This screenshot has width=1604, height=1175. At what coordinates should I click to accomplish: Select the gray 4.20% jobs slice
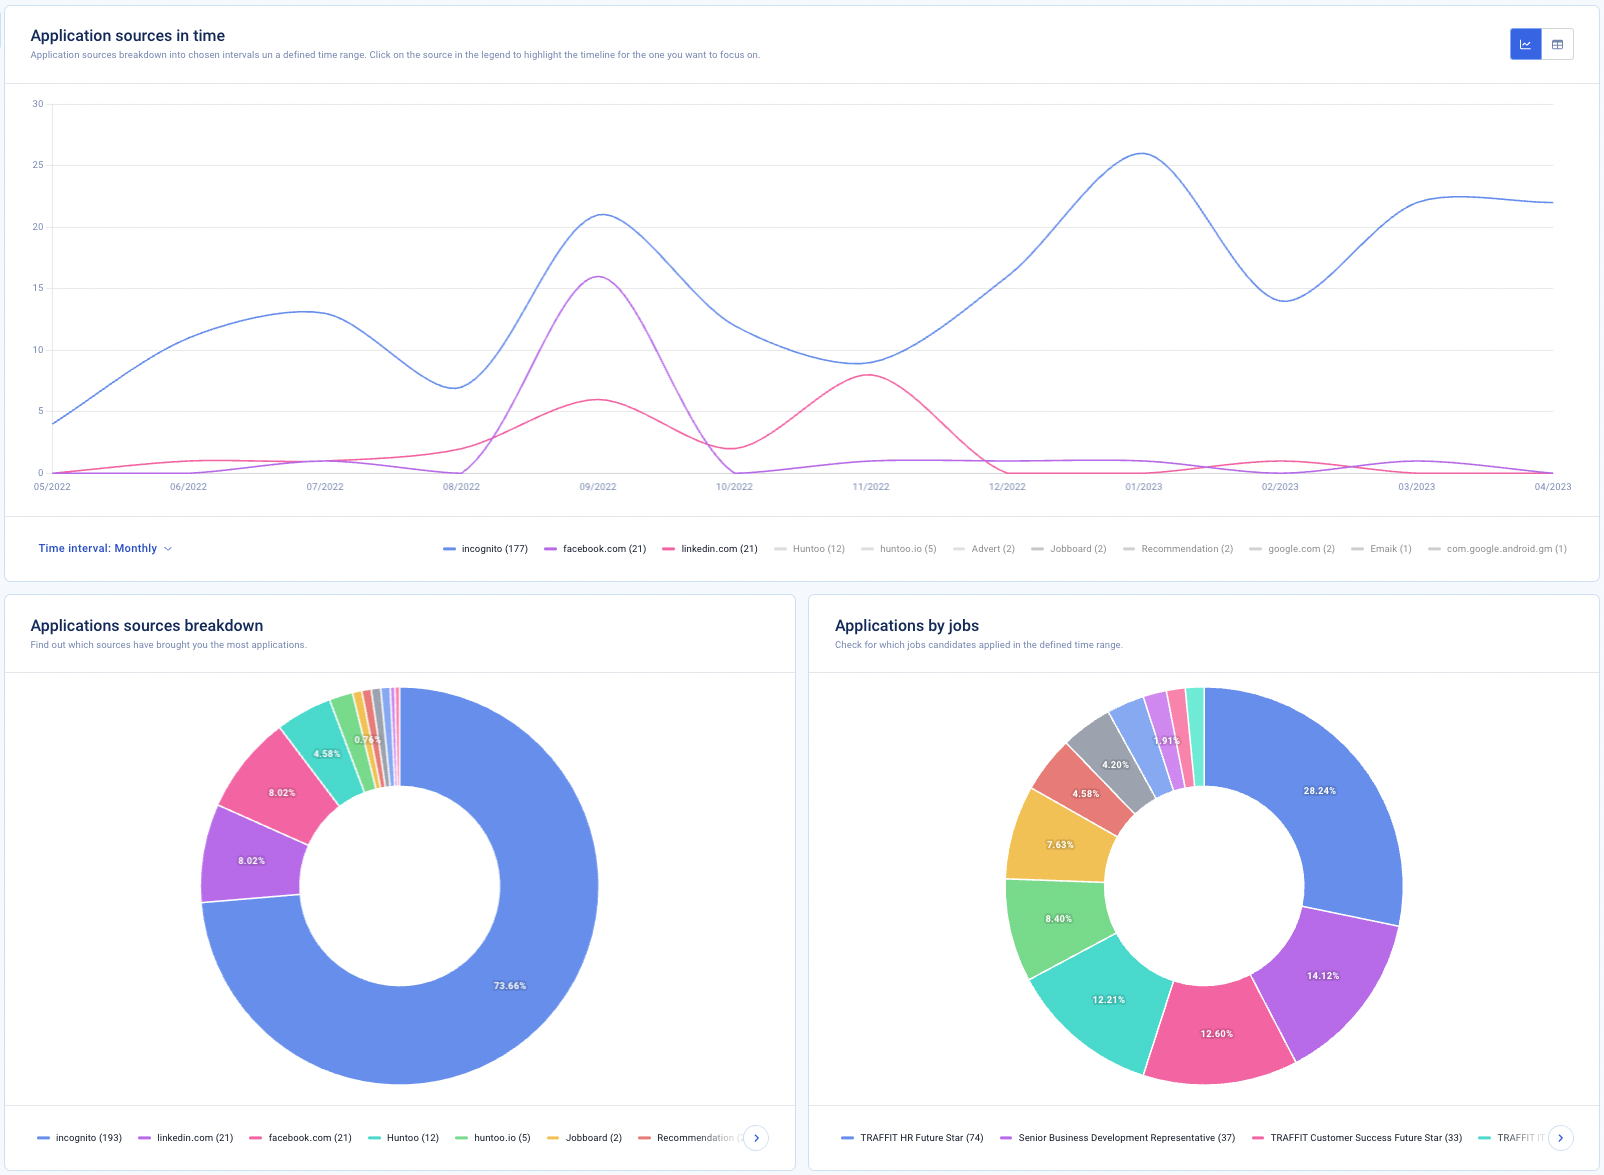click(1115, 764)
